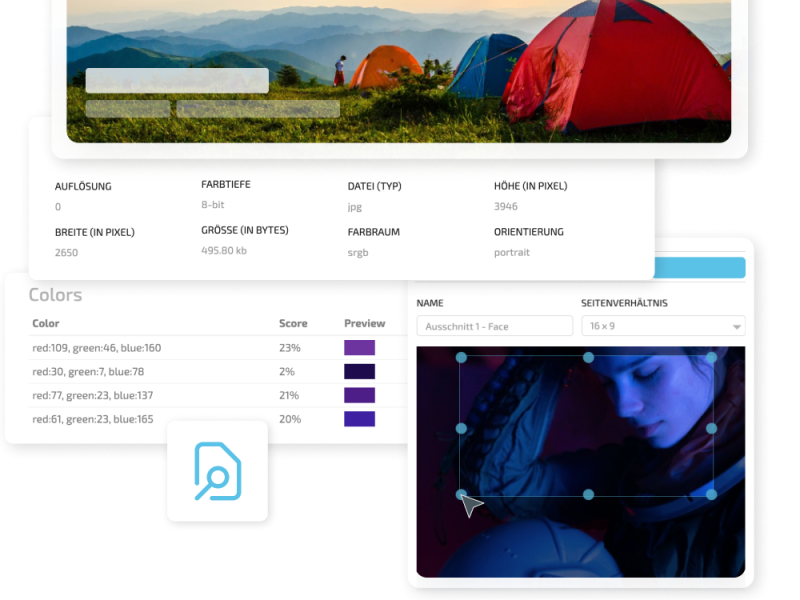The image size is (800, 600).
Task: Click the document search magnifier icon
Action: click(218, 471)
